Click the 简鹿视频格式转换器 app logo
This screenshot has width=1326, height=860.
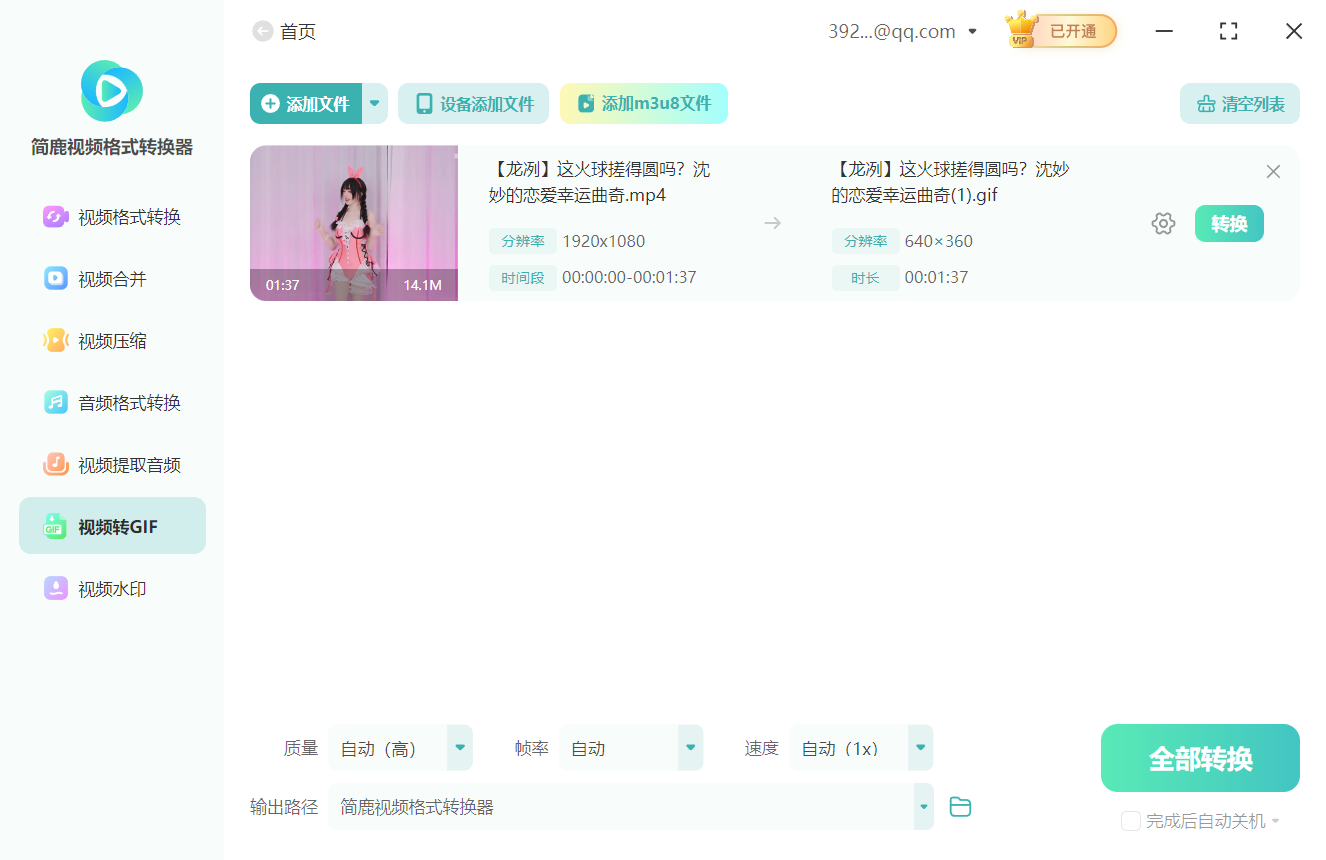click(112, 91)
